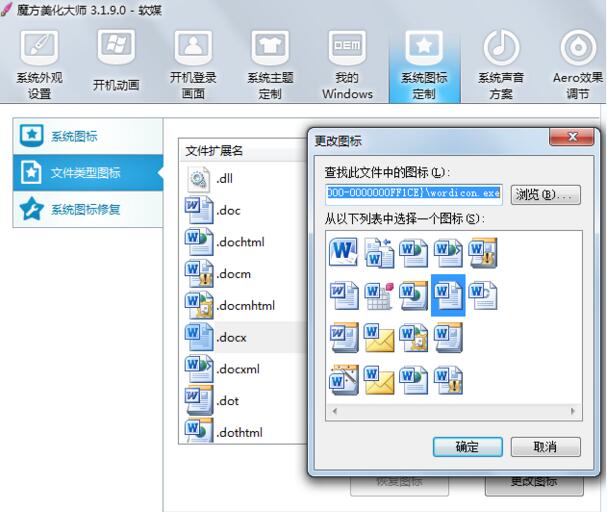Select the .dothtml file extension row
This screenshot has height=512, width=607.
click(243, 432)
